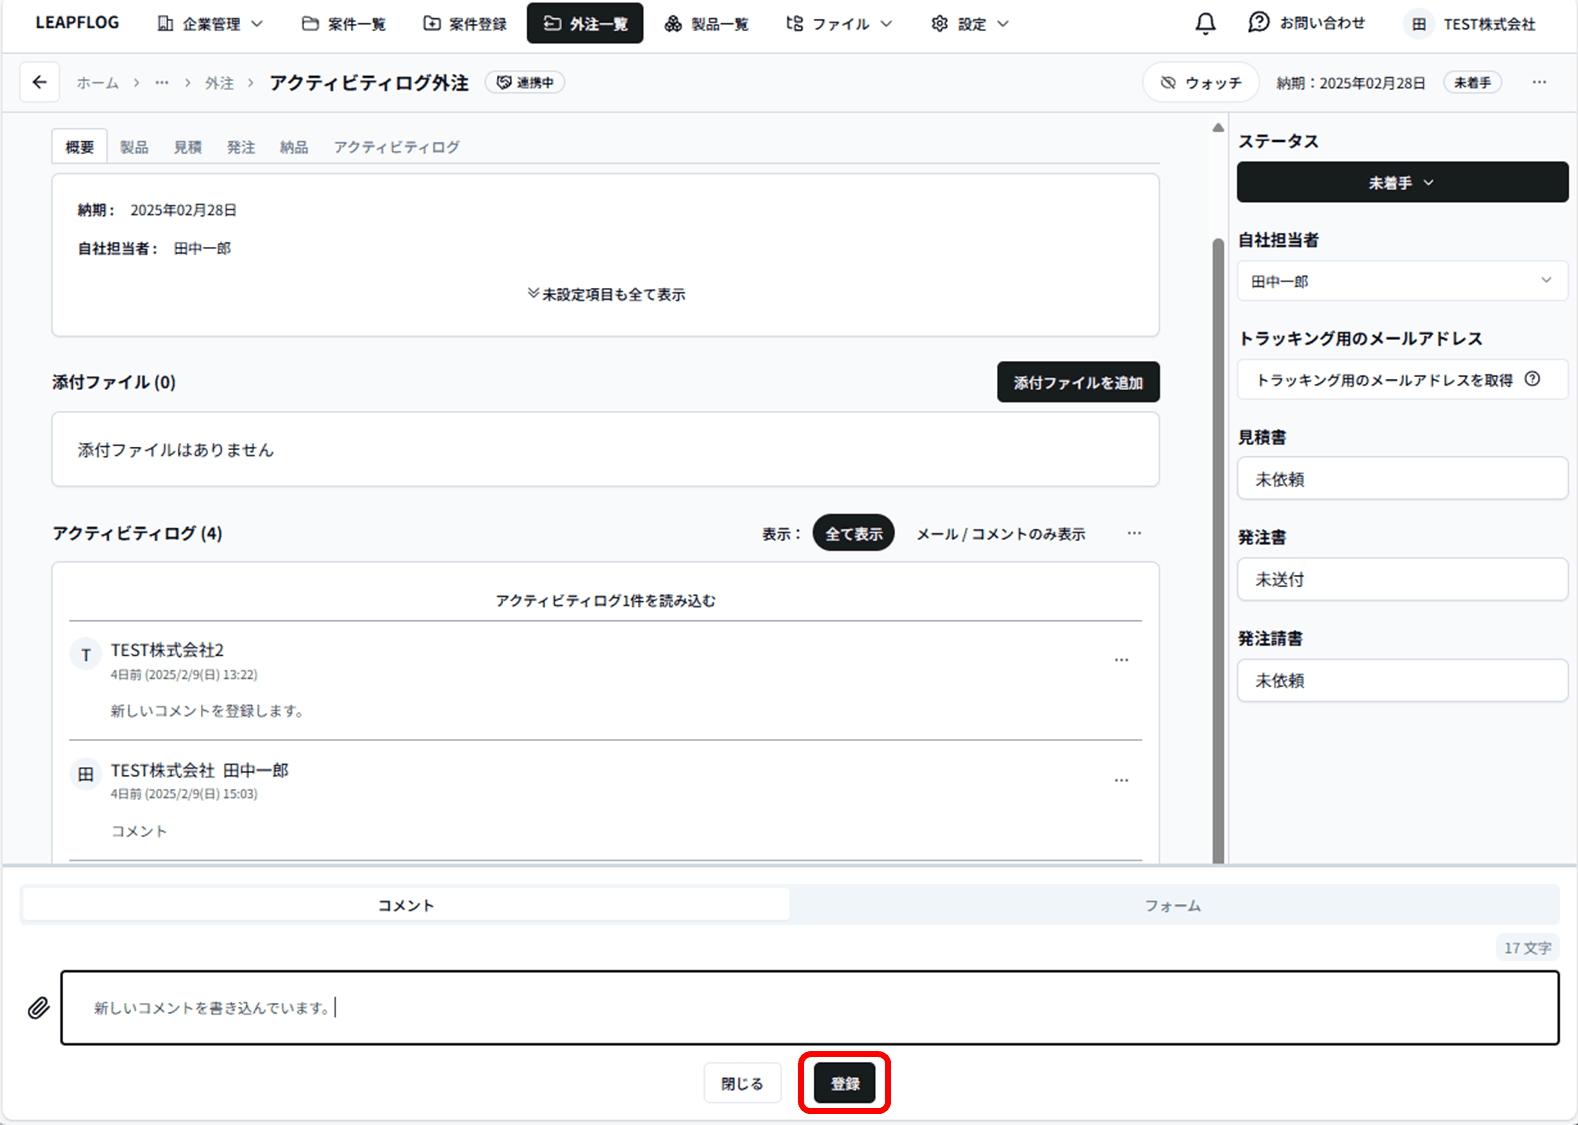Click the 登録 button
Image resolution: width=1578 pixels, height=1125 pixels.
click(844, 1083)
